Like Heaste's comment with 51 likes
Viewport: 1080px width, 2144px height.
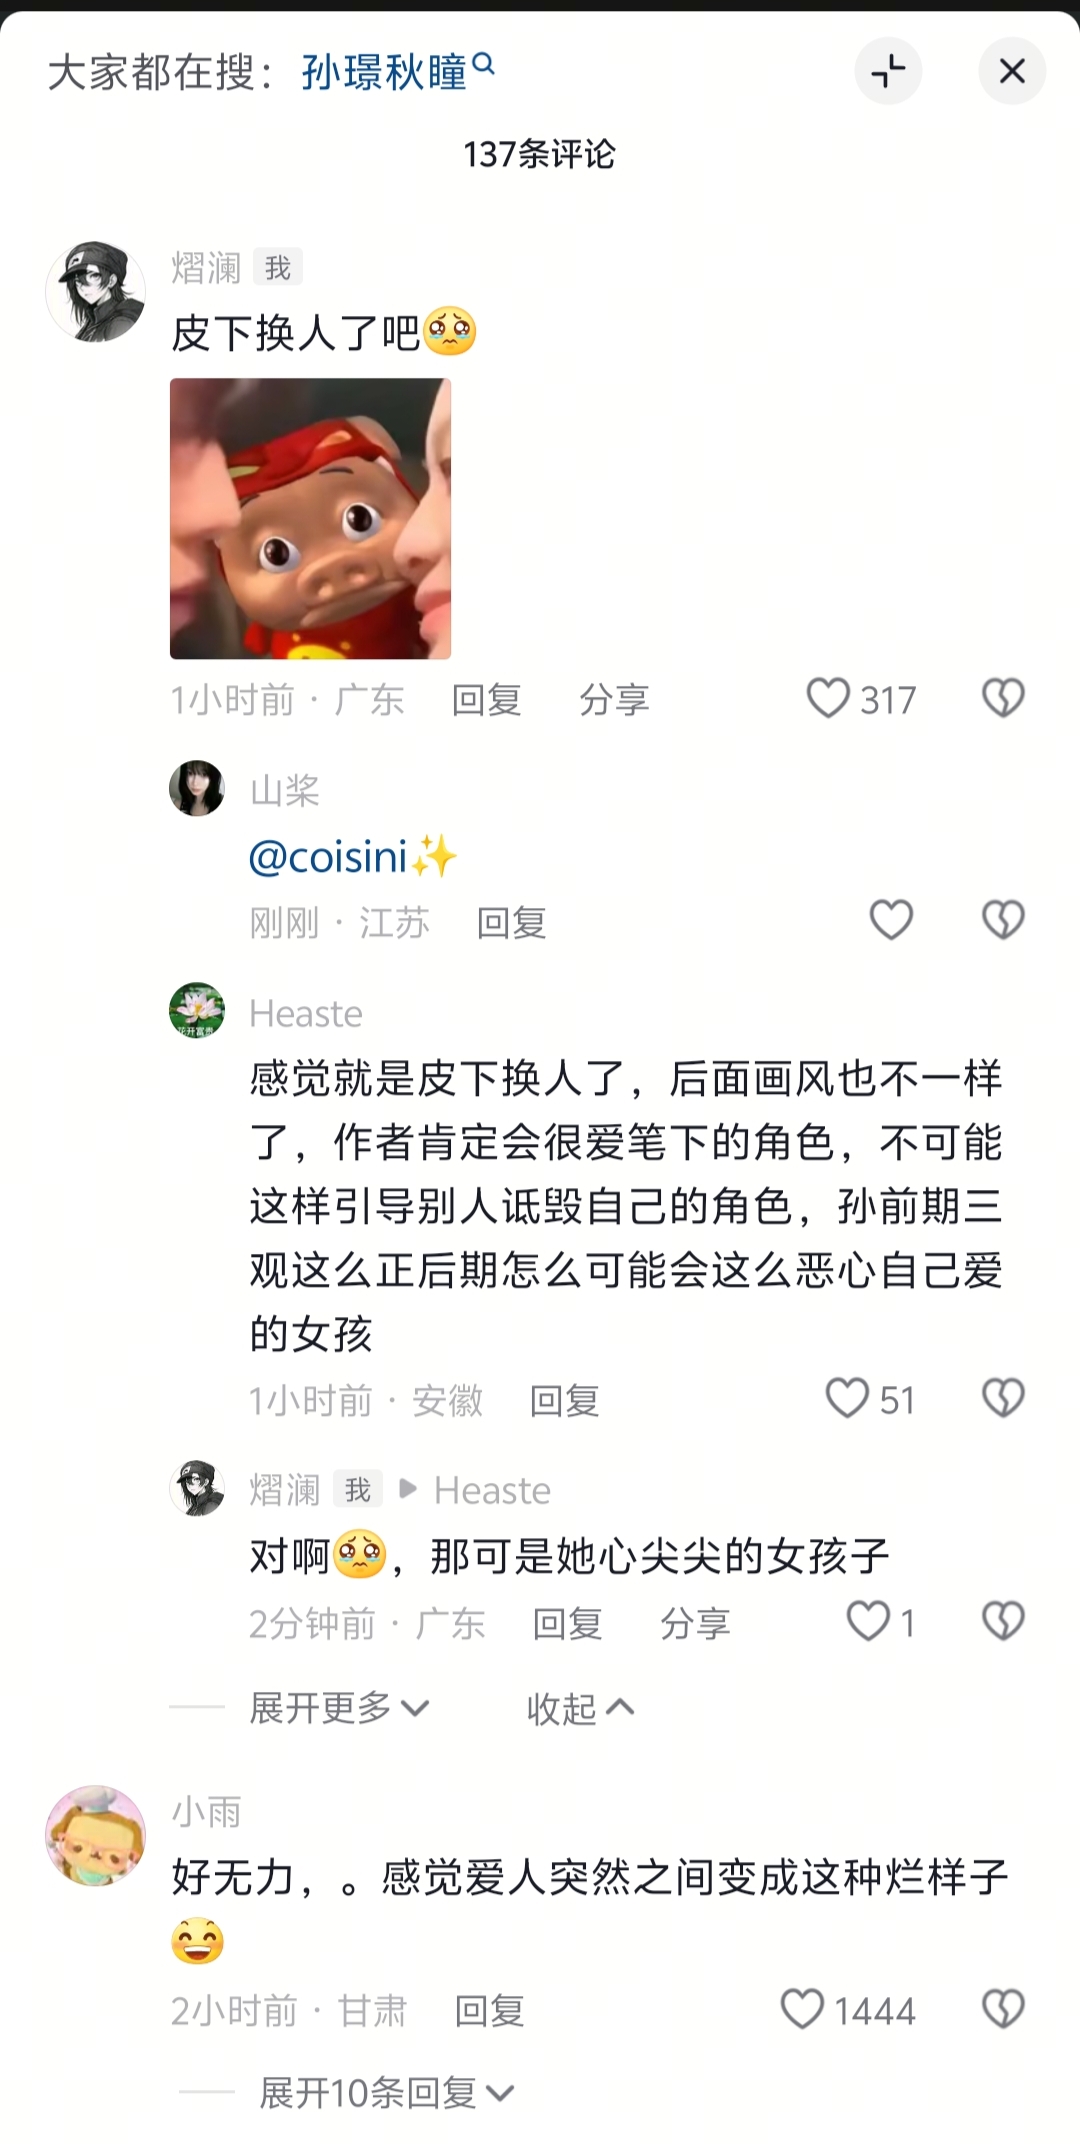coord(847,1398)
